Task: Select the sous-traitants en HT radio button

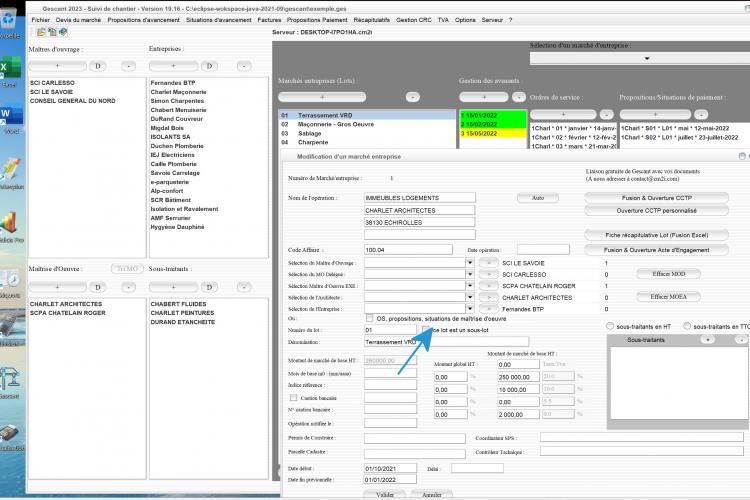Action: [610, 326]
